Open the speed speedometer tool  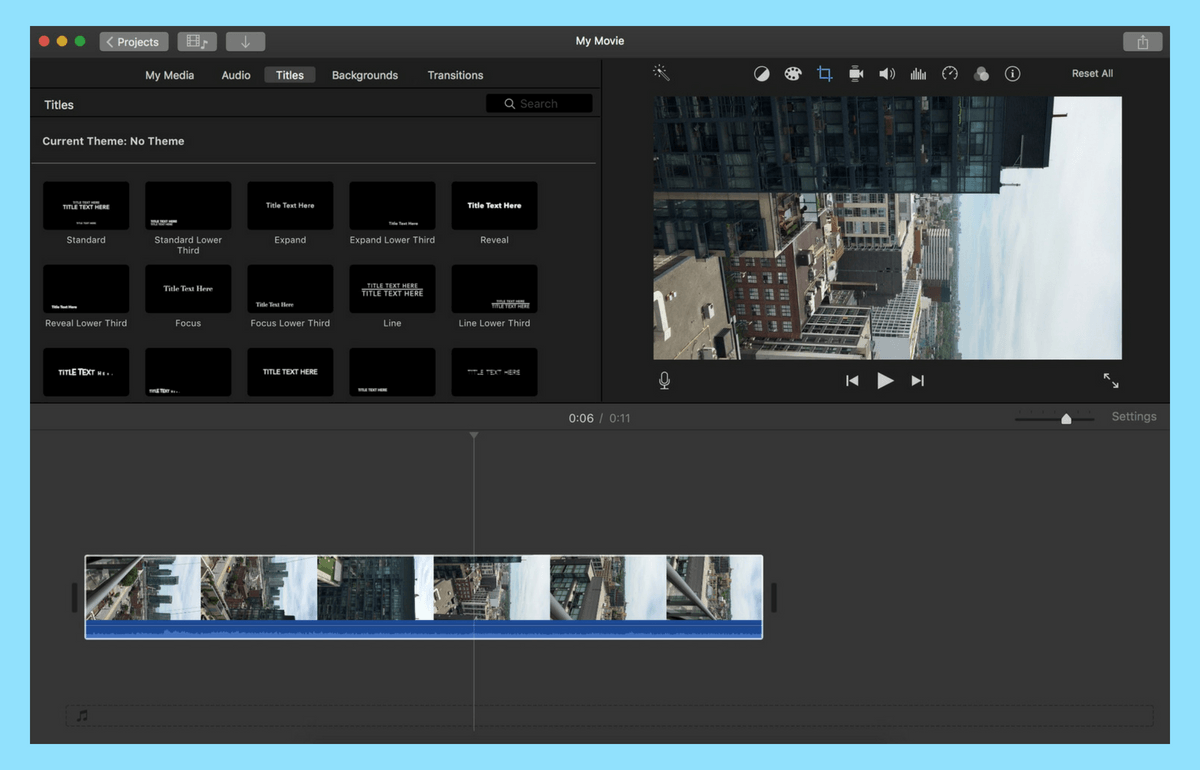[x=950, y=74]
